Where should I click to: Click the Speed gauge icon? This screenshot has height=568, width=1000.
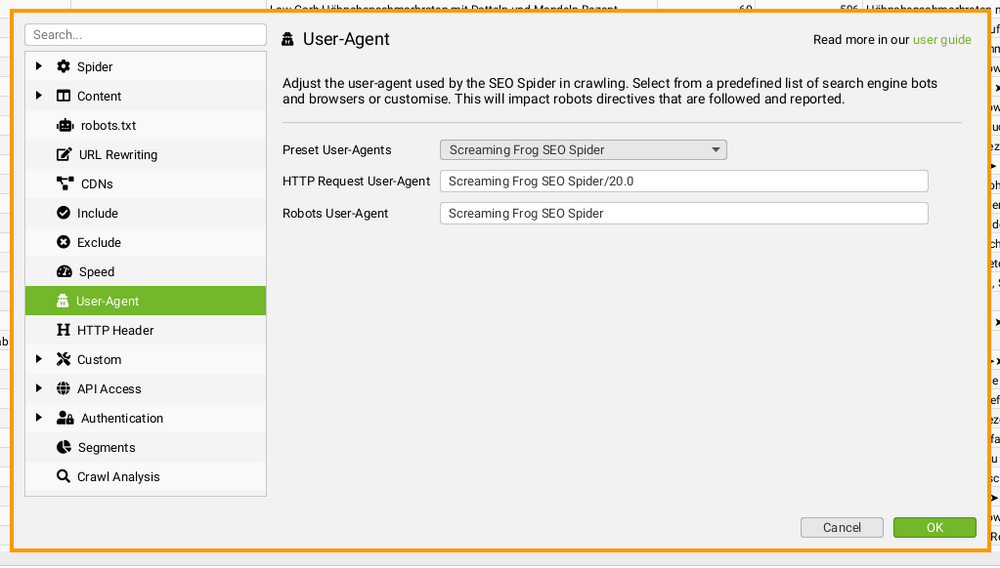point(64,272)
